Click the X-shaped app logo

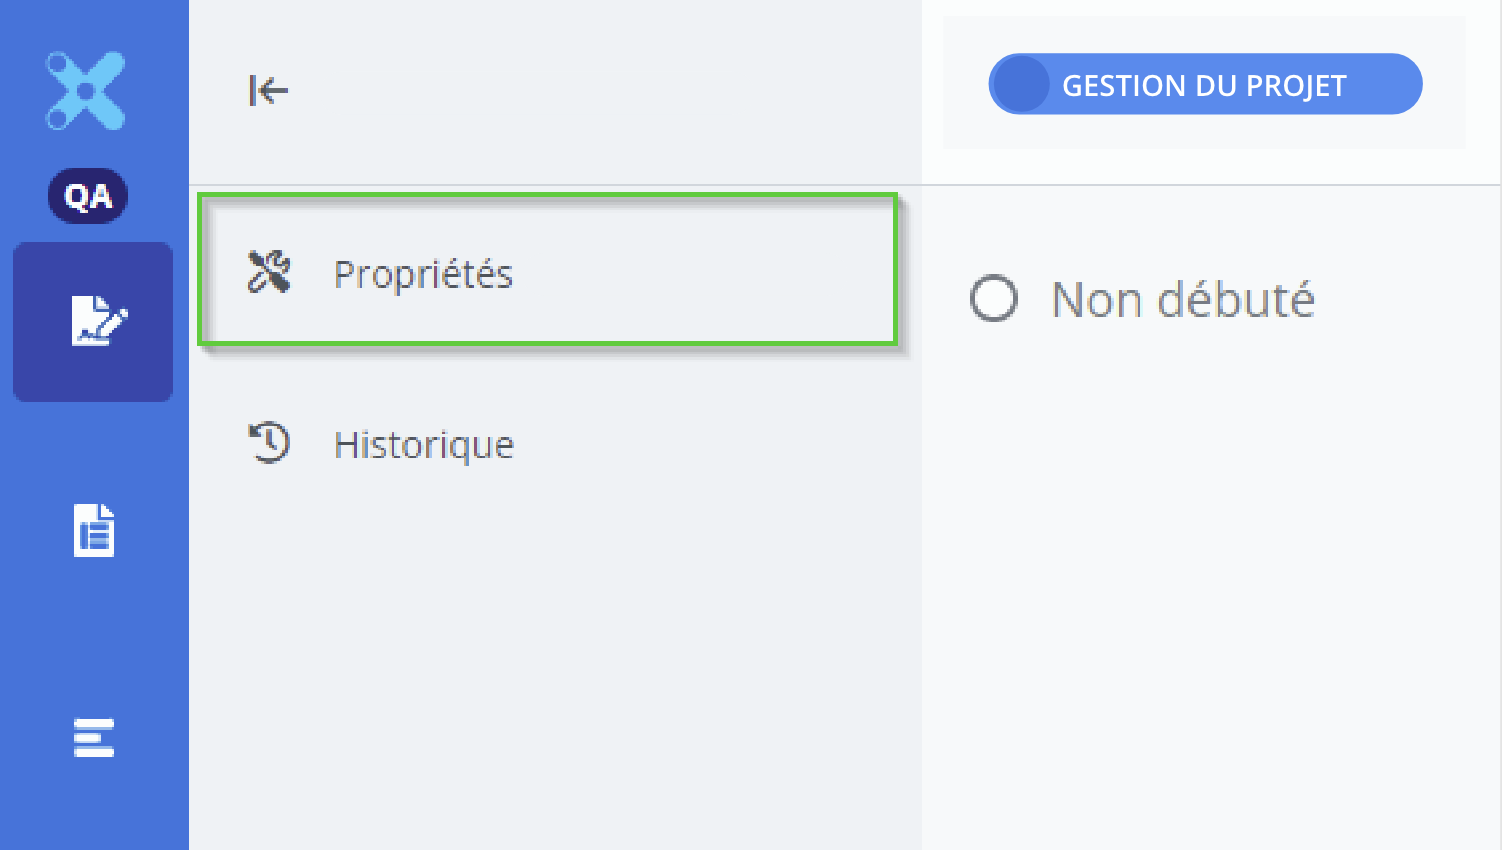click(x=86, y=90)
